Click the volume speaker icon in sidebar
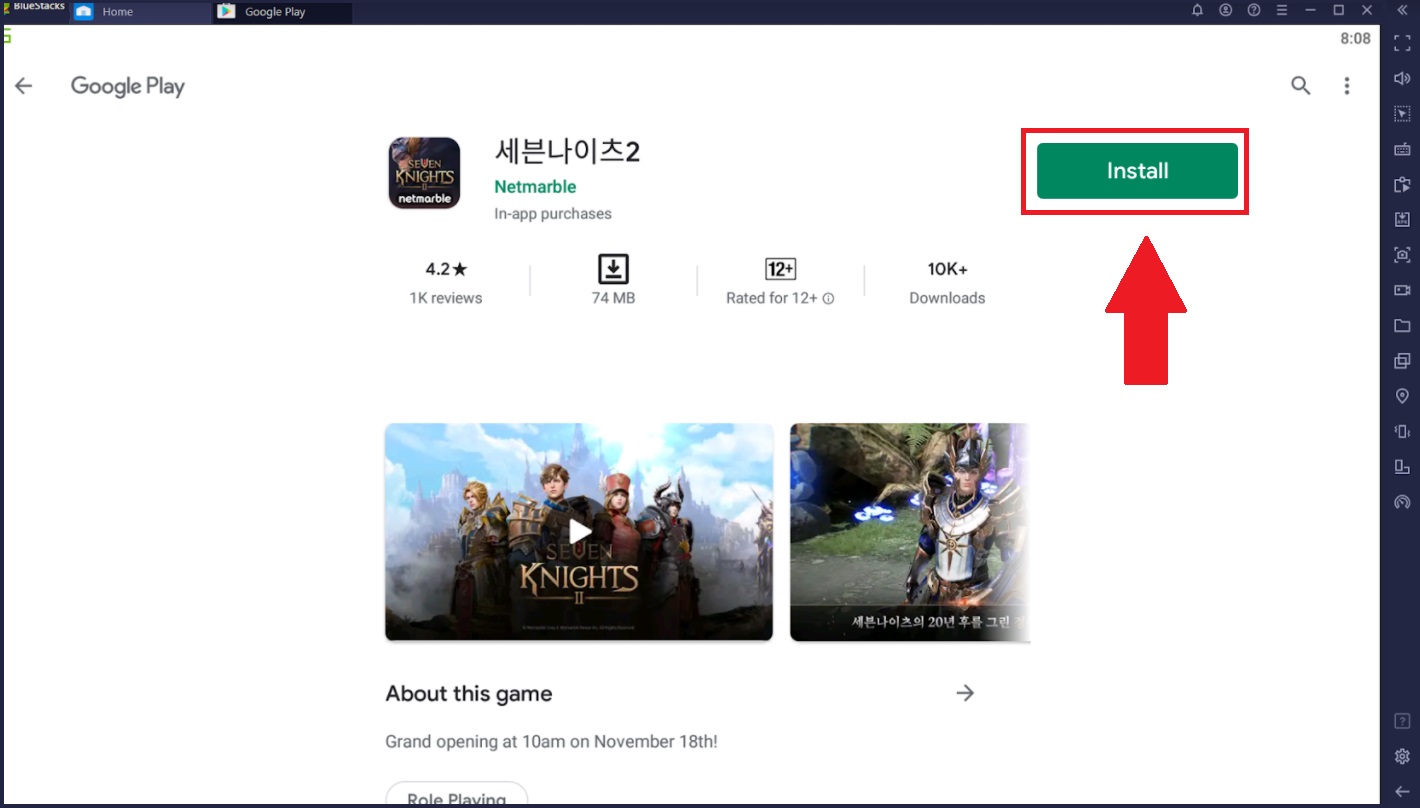 [x=1402, y=78]
